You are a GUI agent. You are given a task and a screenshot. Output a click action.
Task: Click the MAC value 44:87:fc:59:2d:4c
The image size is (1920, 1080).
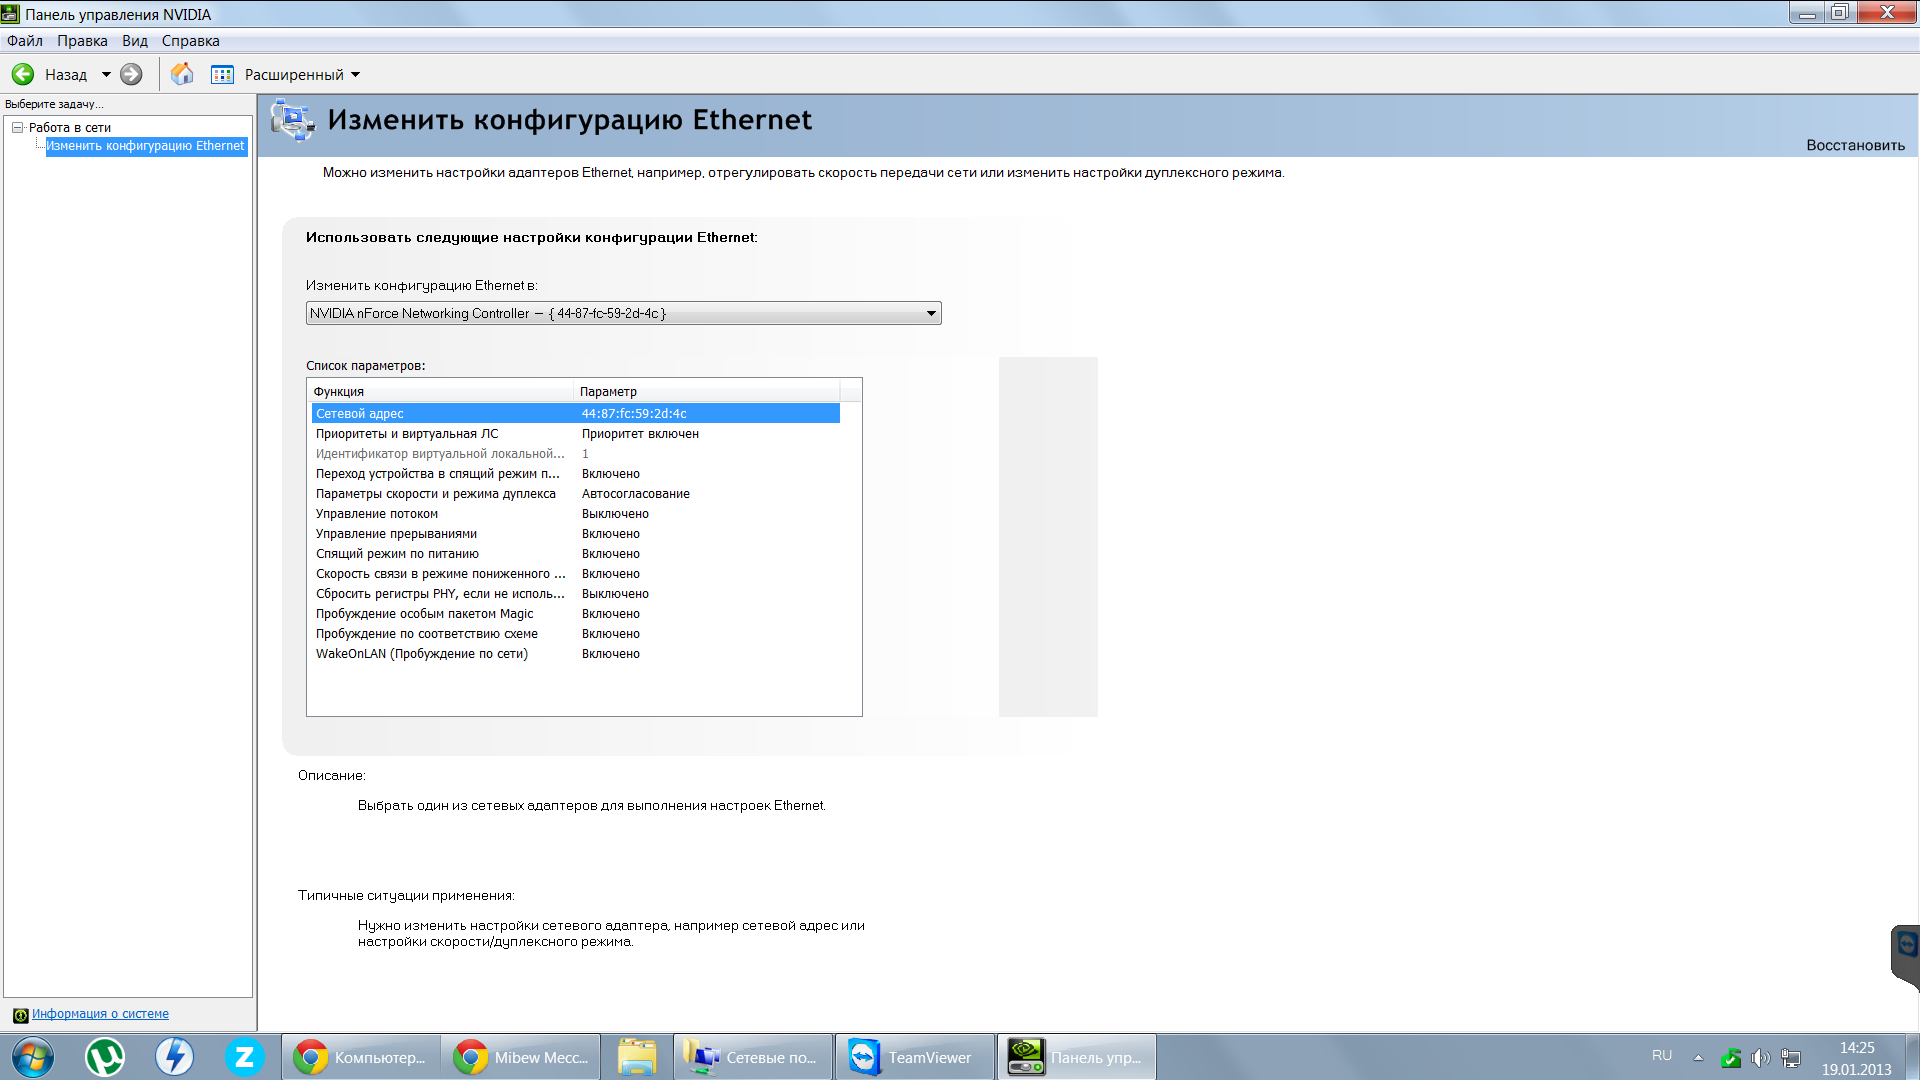pos(634,413)
